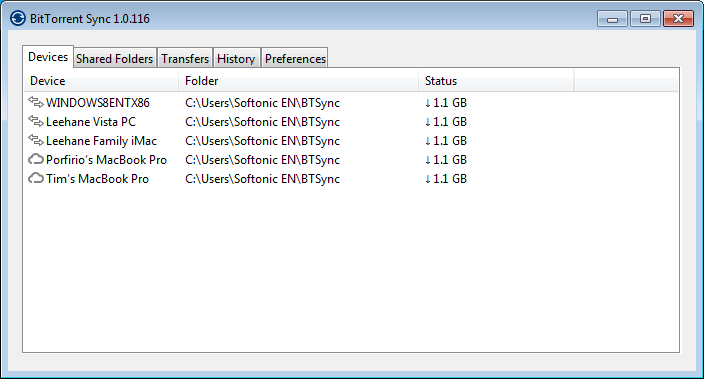Switch to the History tab
704x379 pixels.
click(236, 58)
